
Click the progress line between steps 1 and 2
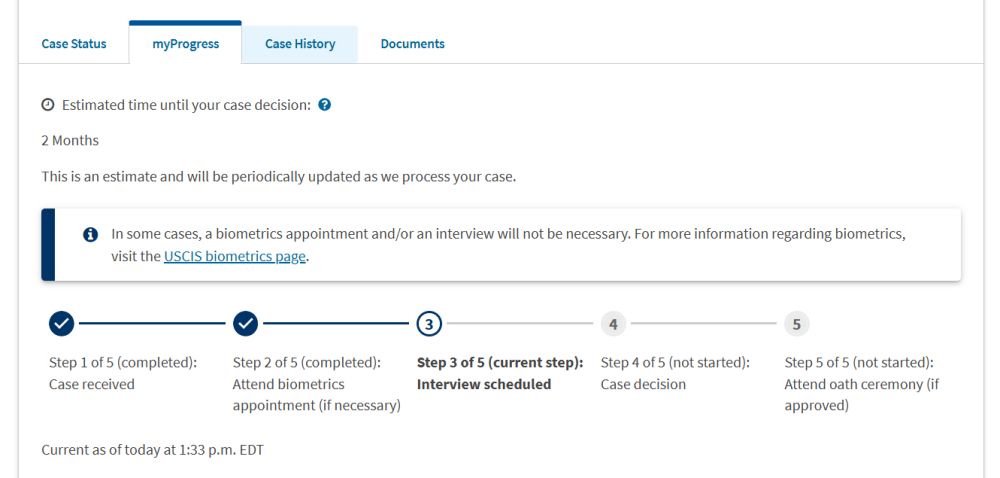coord(152,324)
